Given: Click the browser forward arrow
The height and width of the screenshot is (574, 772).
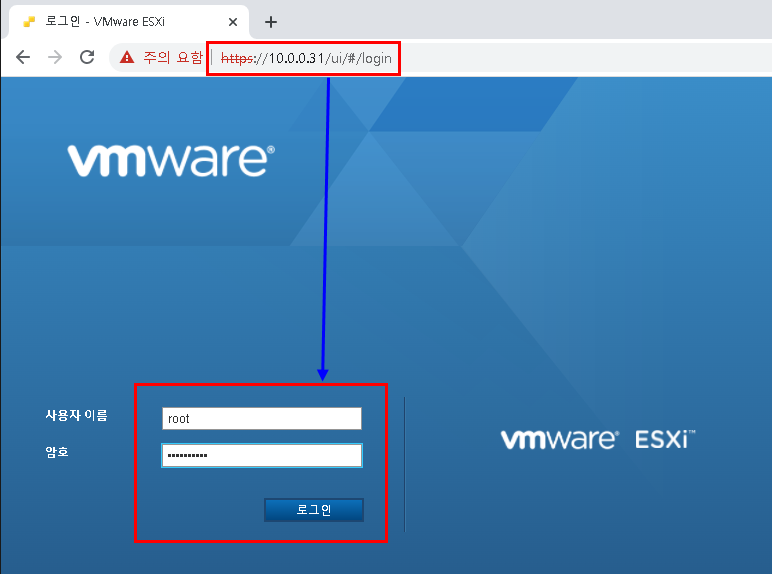Looking at the screenshot, I should coord(55,57).
